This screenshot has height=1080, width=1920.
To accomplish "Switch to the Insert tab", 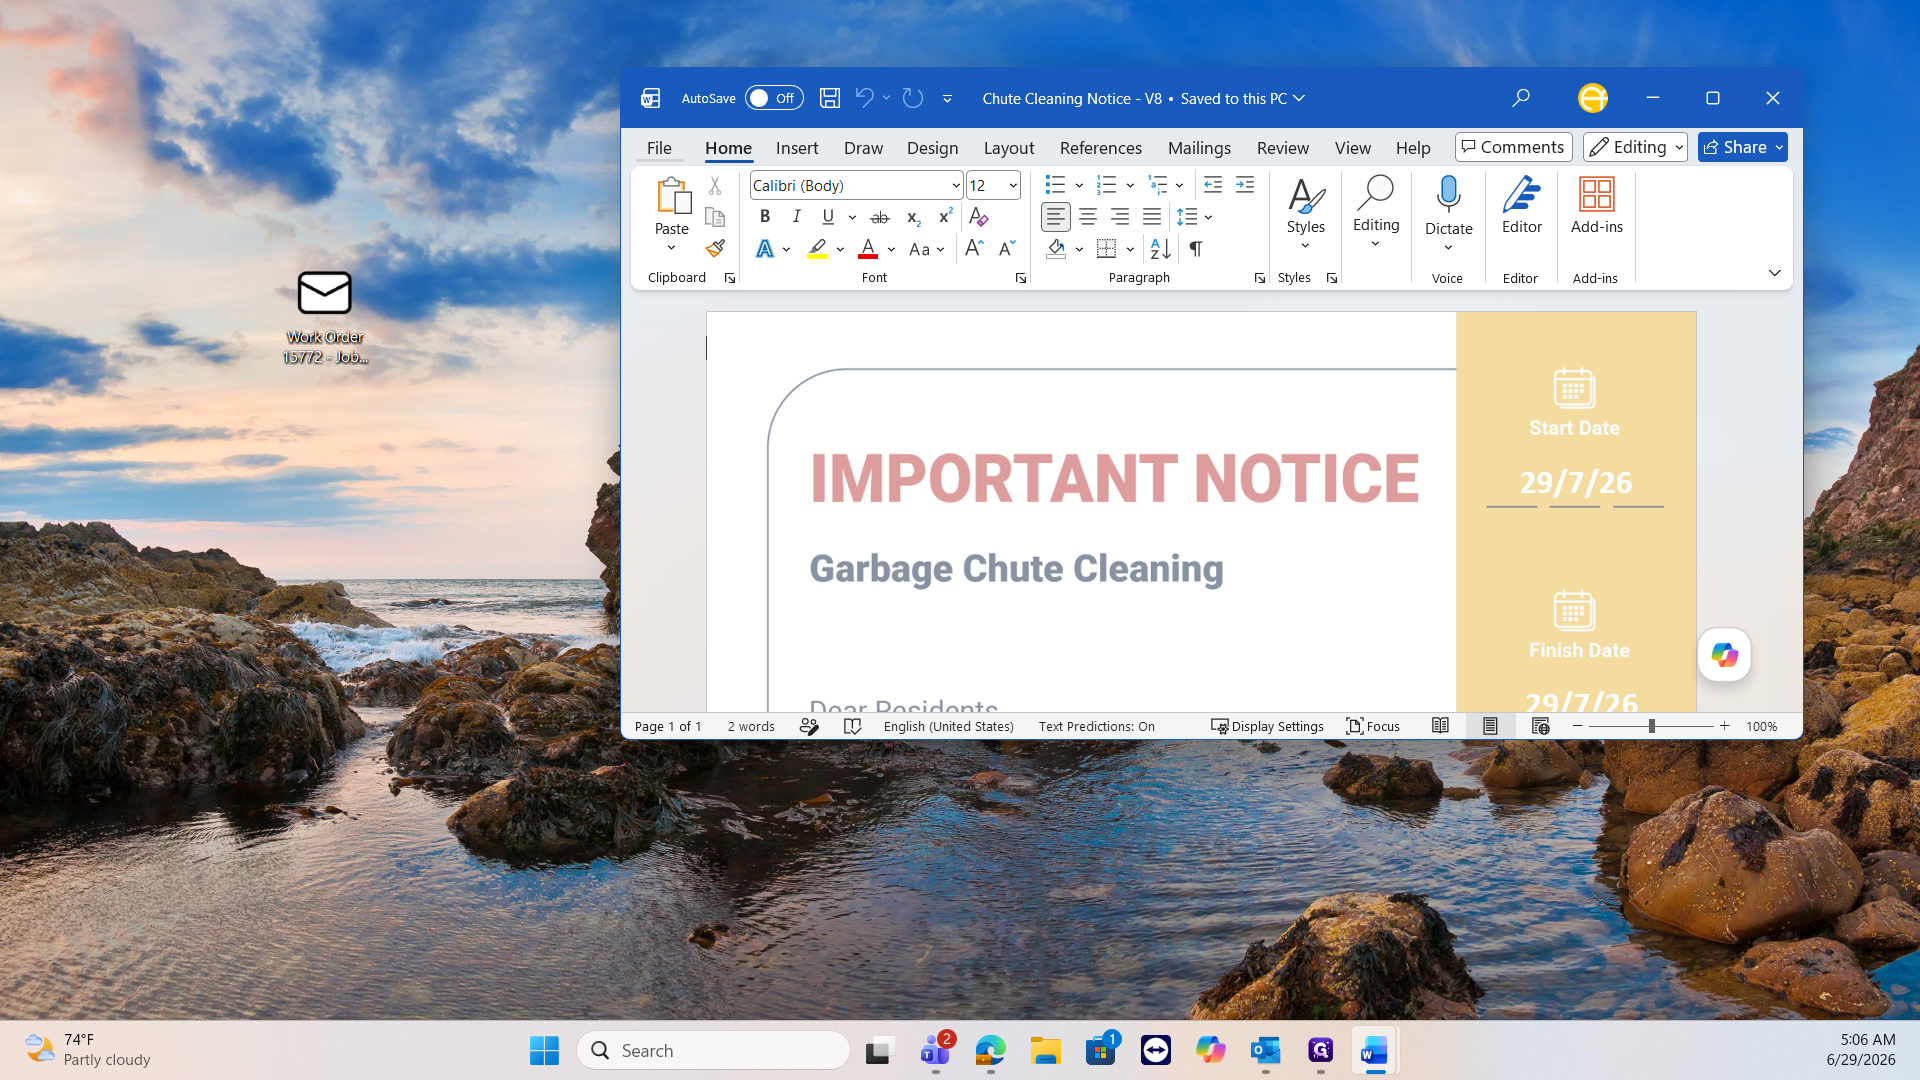I will [797, 148].
